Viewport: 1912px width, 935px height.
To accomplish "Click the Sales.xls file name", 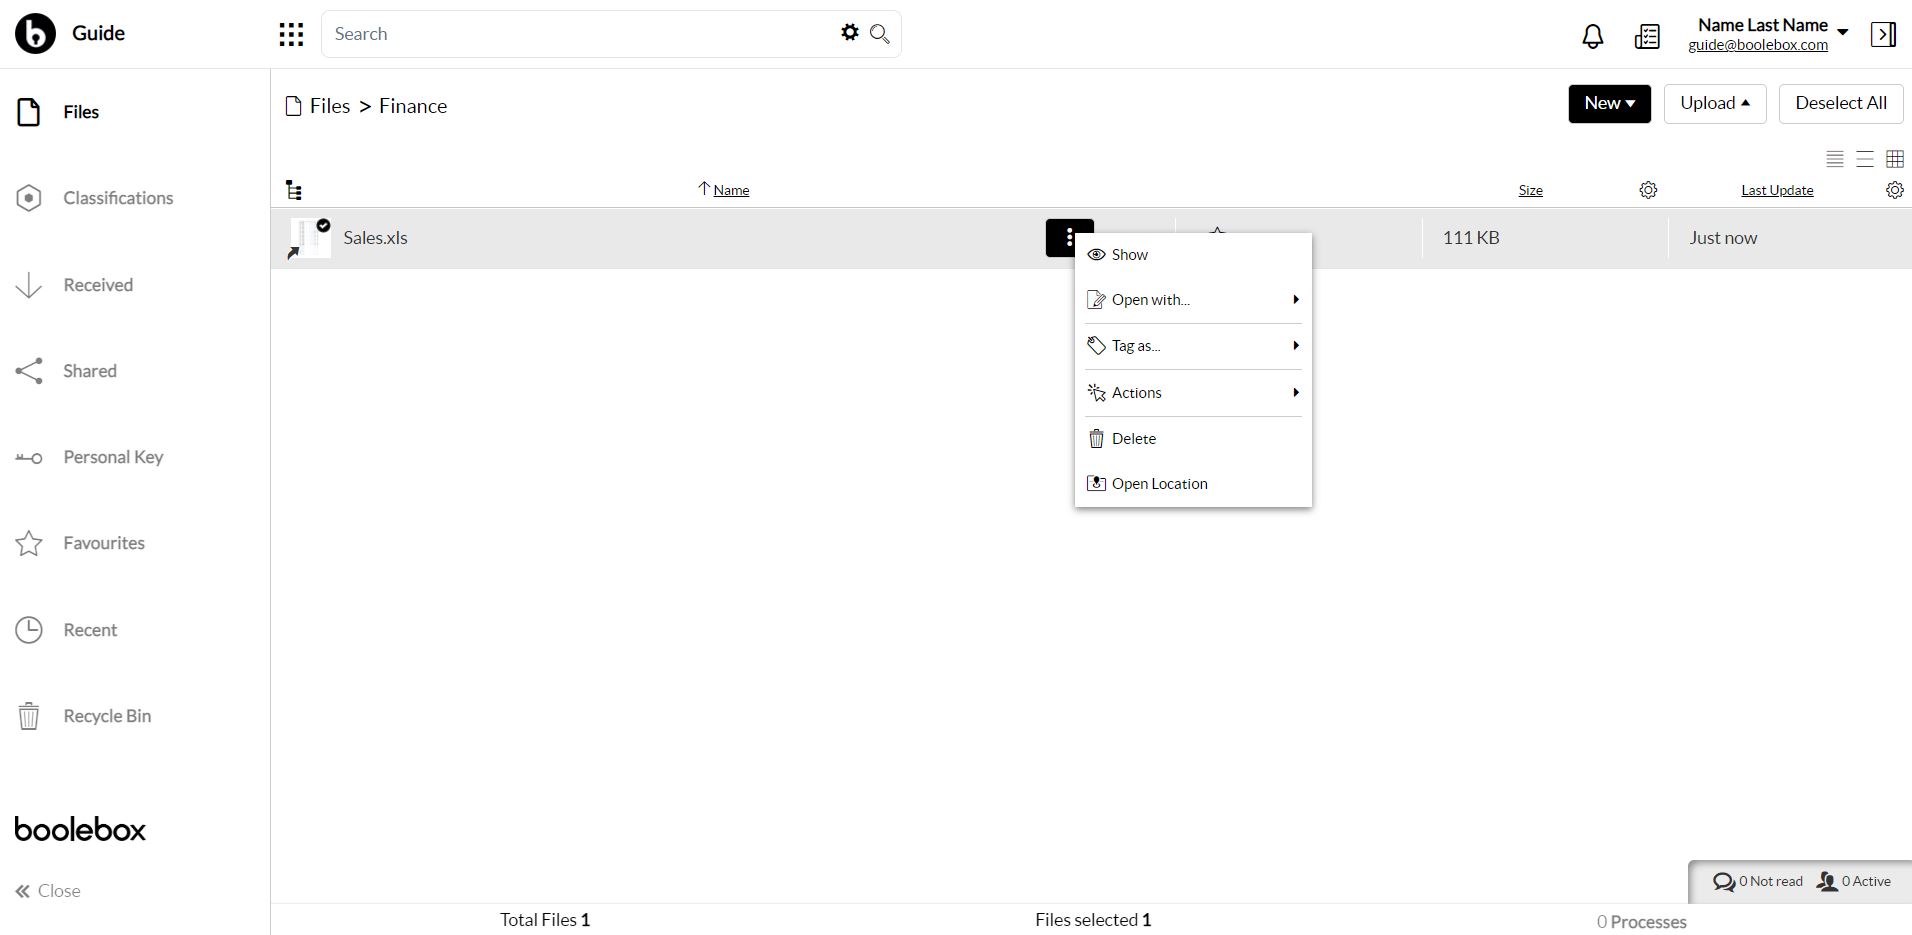I will coord(376,238).
